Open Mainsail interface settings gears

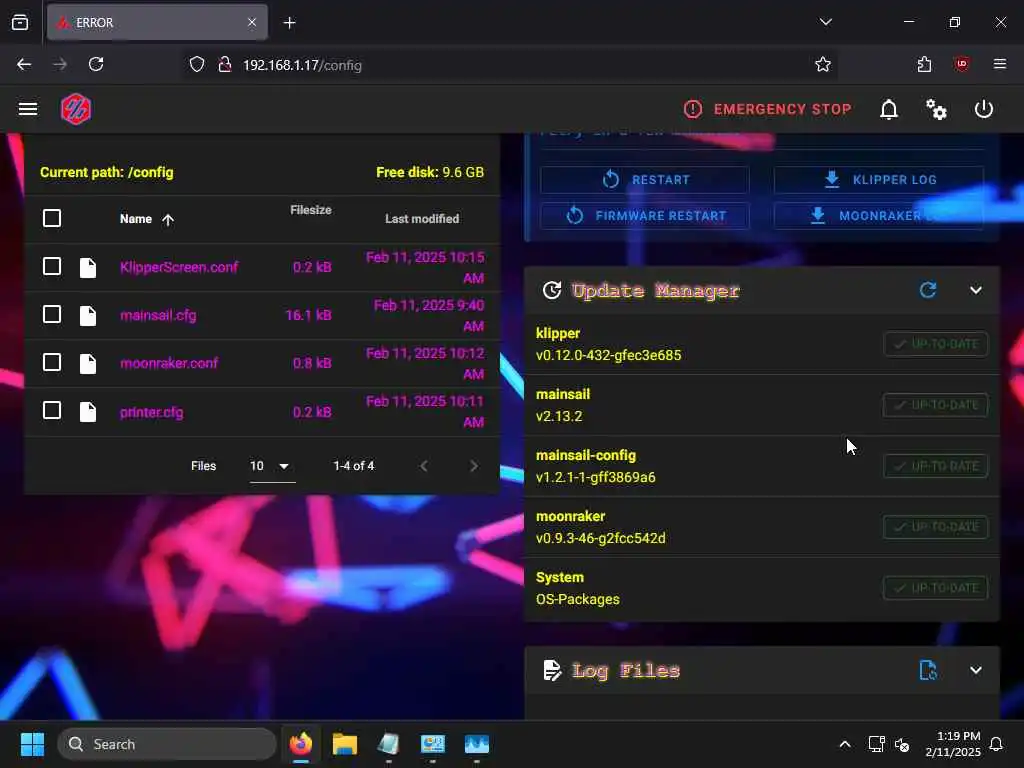[936, 109]
